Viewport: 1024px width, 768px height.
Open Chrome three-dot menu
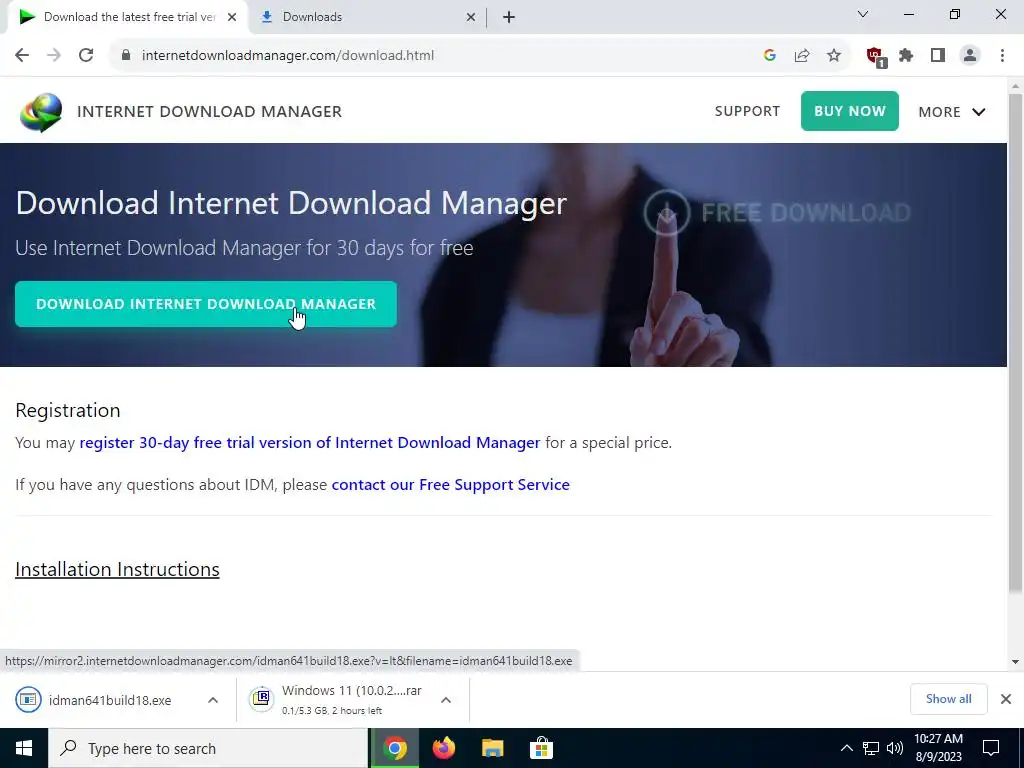[x=1002, y=56]
